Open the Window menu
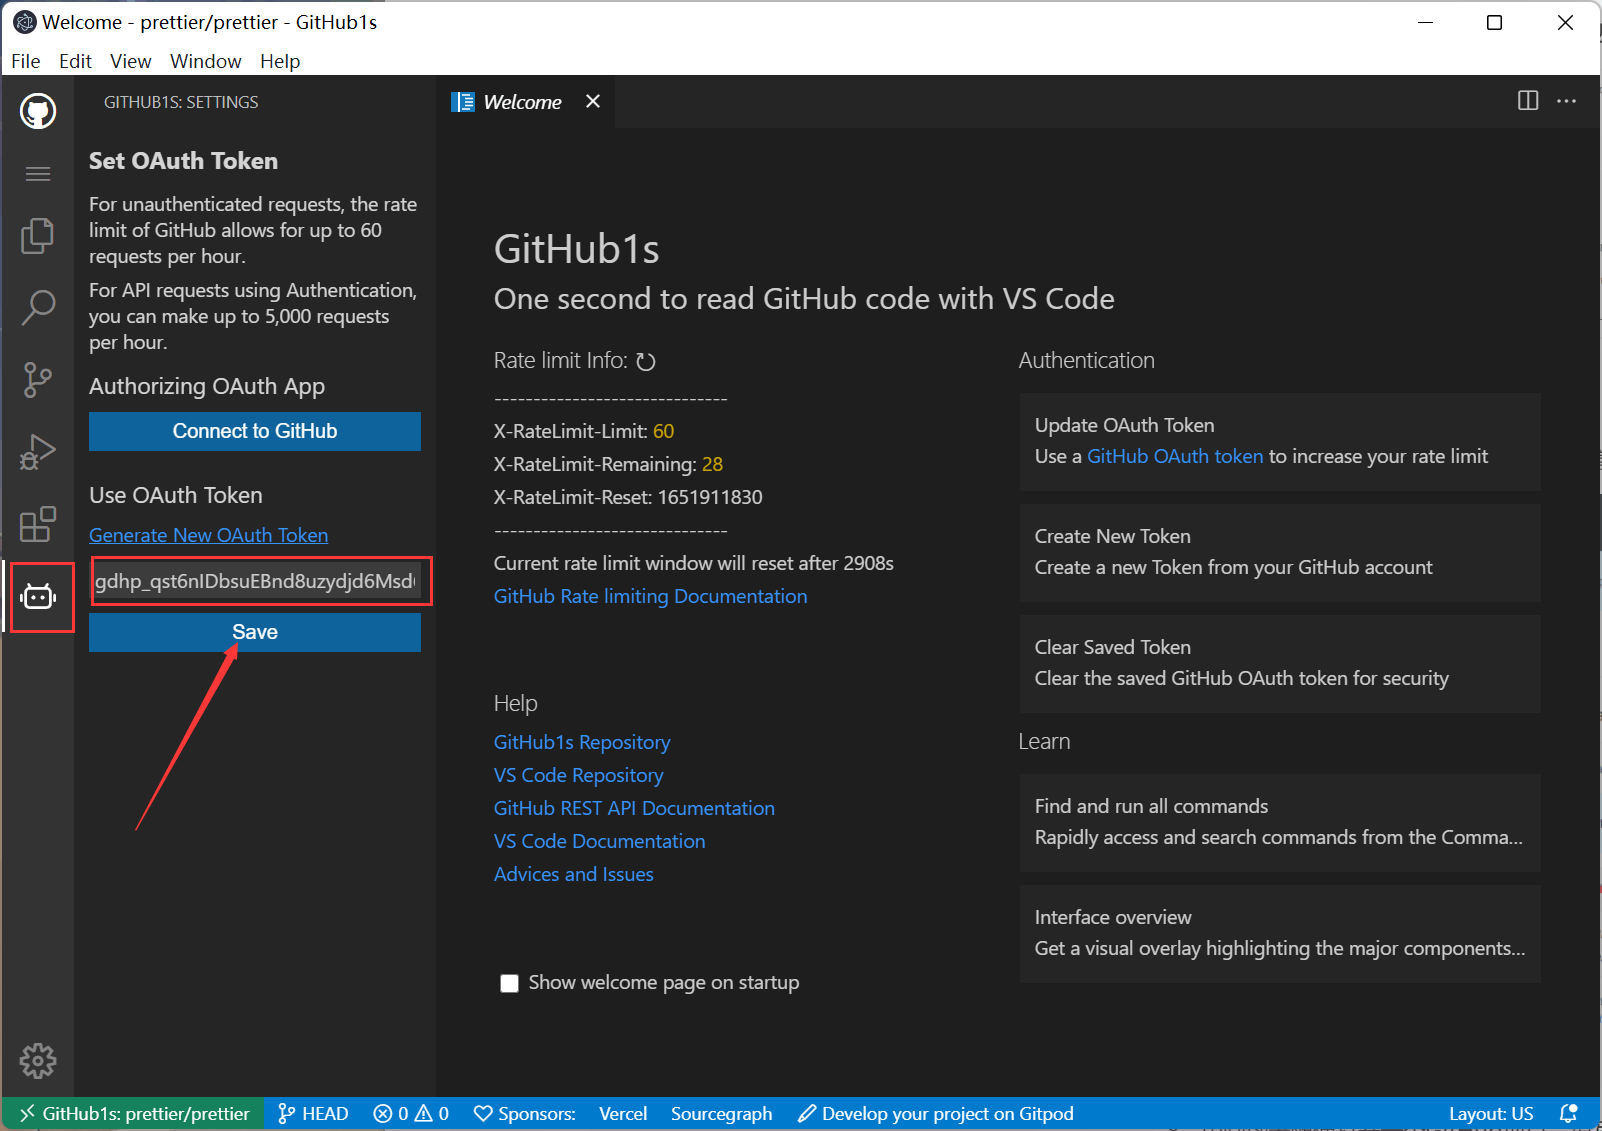1602x1131 pixels. pos(206,61)
